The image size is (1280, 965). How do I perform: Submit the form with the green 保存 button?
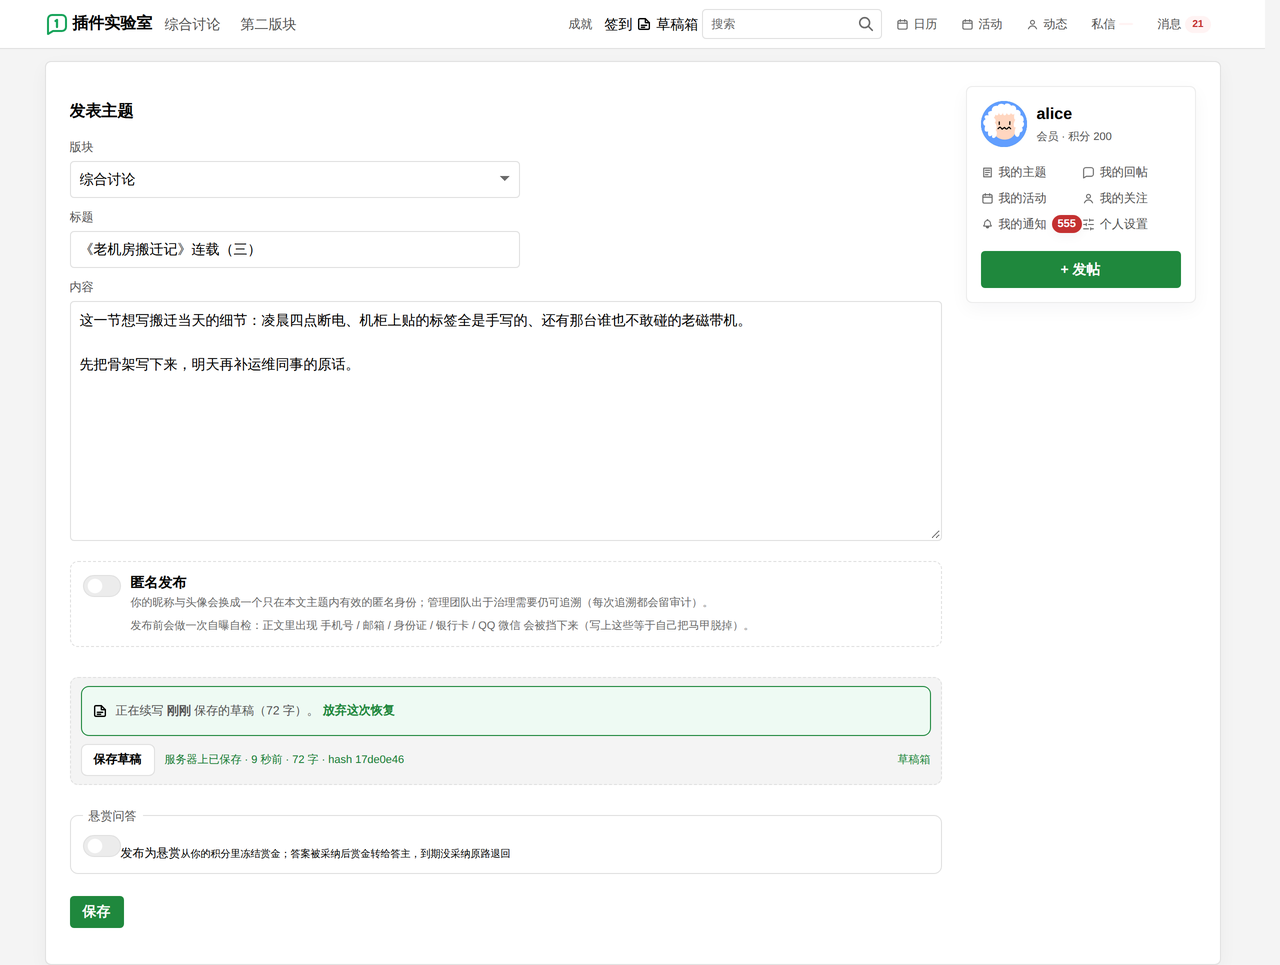pos(97,912)
